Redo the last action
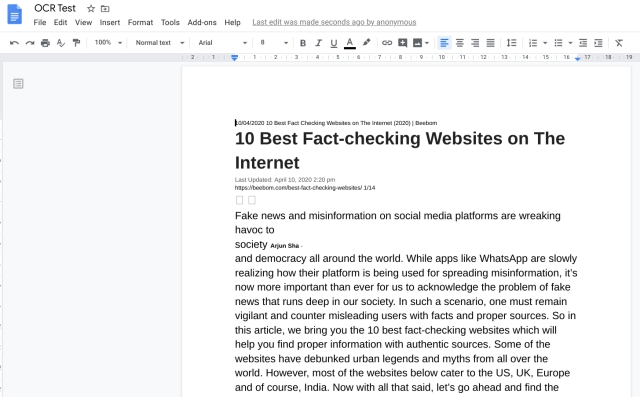Screen dimensions: 640x397 [x=30, y=42]
